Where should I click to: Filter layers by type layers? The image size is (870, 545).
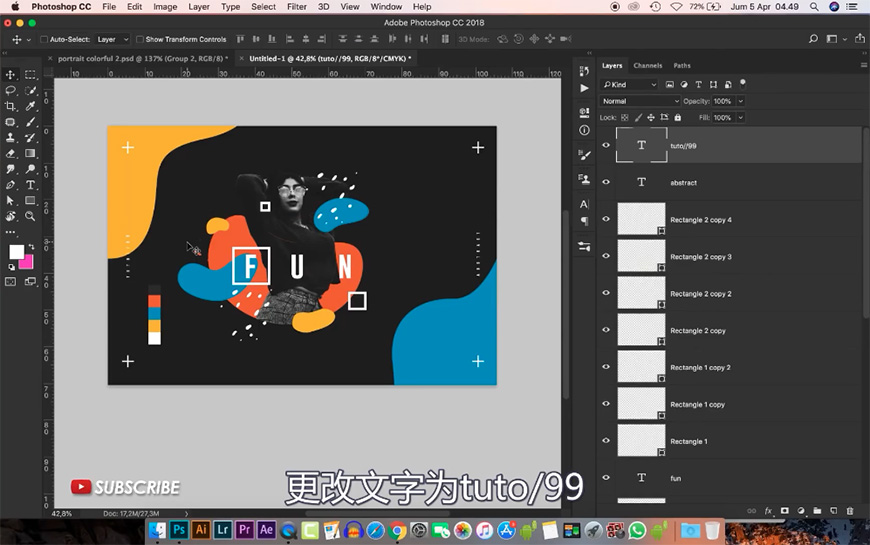[x=699, y=84]
